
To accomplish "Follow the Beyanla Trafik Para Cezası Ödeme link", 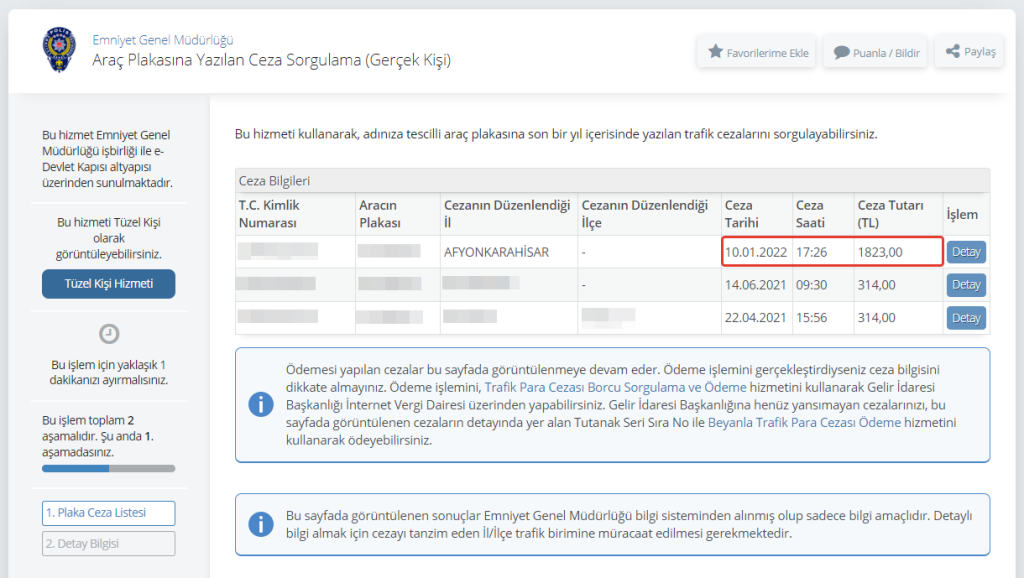I will click(x=805, y=423).
